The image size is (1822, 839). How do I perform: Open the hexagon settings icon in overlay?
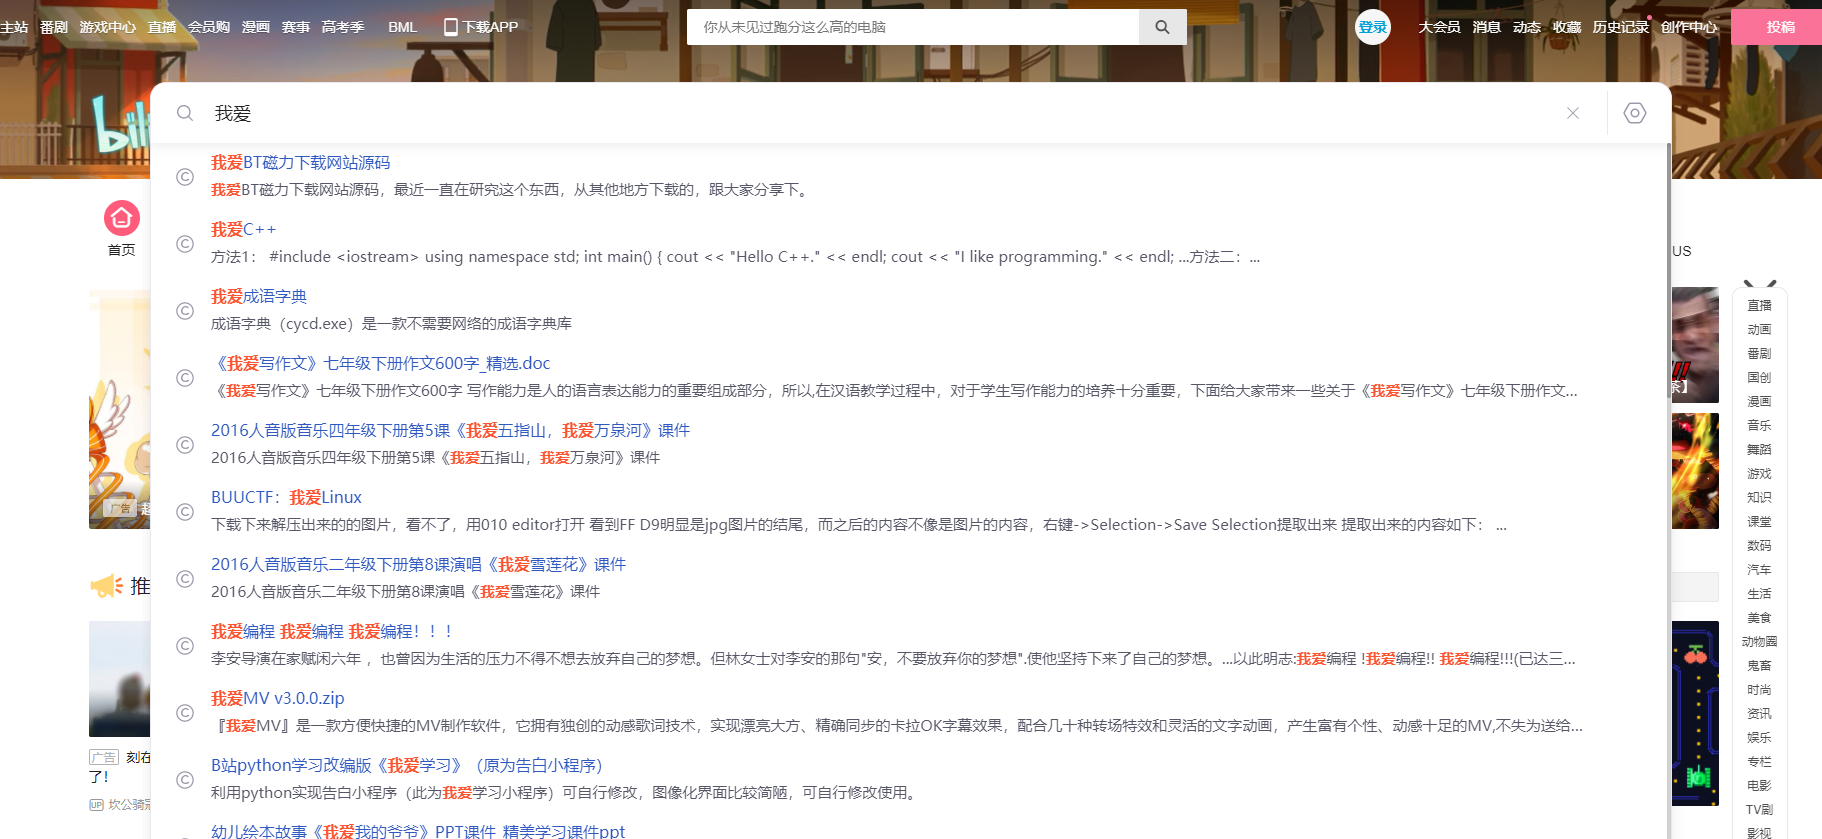click(x=1635, y=113)
